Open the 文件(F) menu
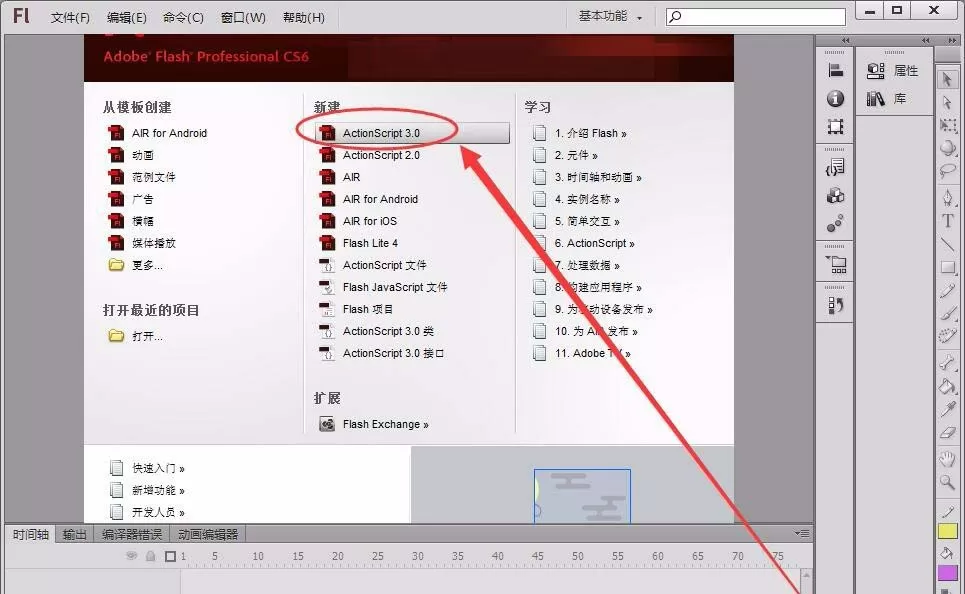 [70, 18]
